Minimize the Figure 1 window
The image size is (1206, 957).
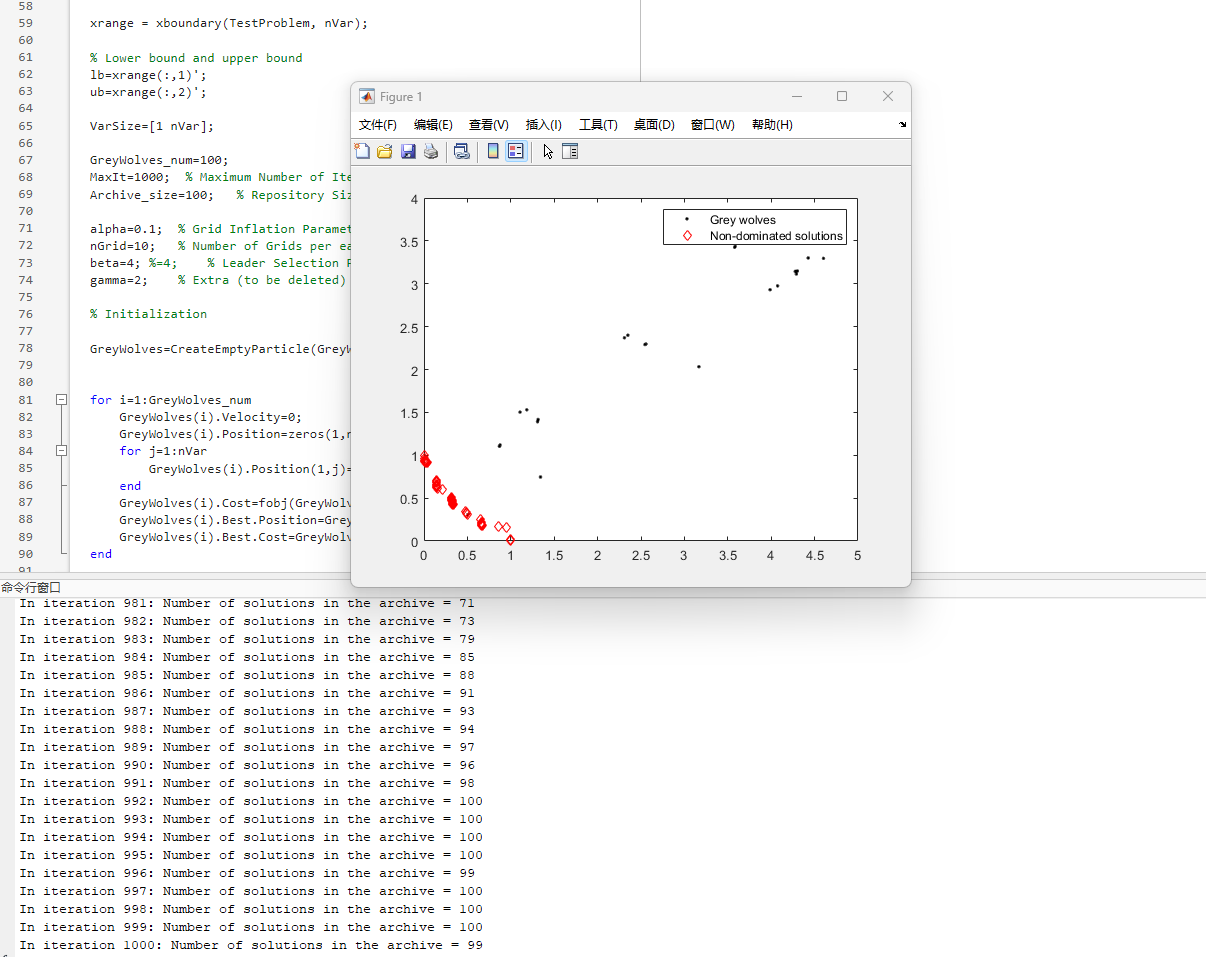tap(797, 96)
